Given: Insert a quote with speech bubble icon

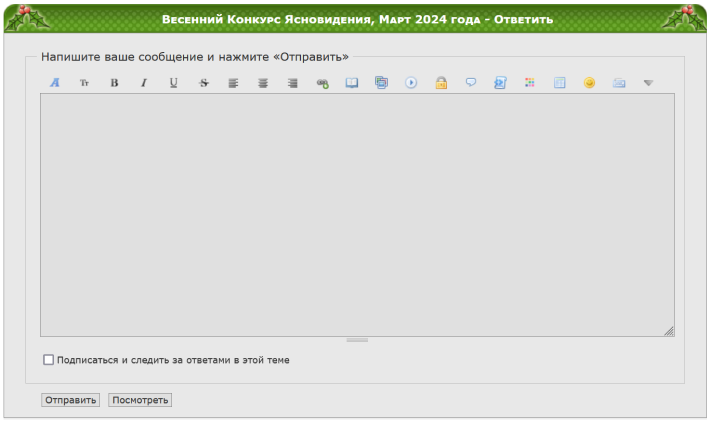Looking at the screenshot, I should point(471,83).
